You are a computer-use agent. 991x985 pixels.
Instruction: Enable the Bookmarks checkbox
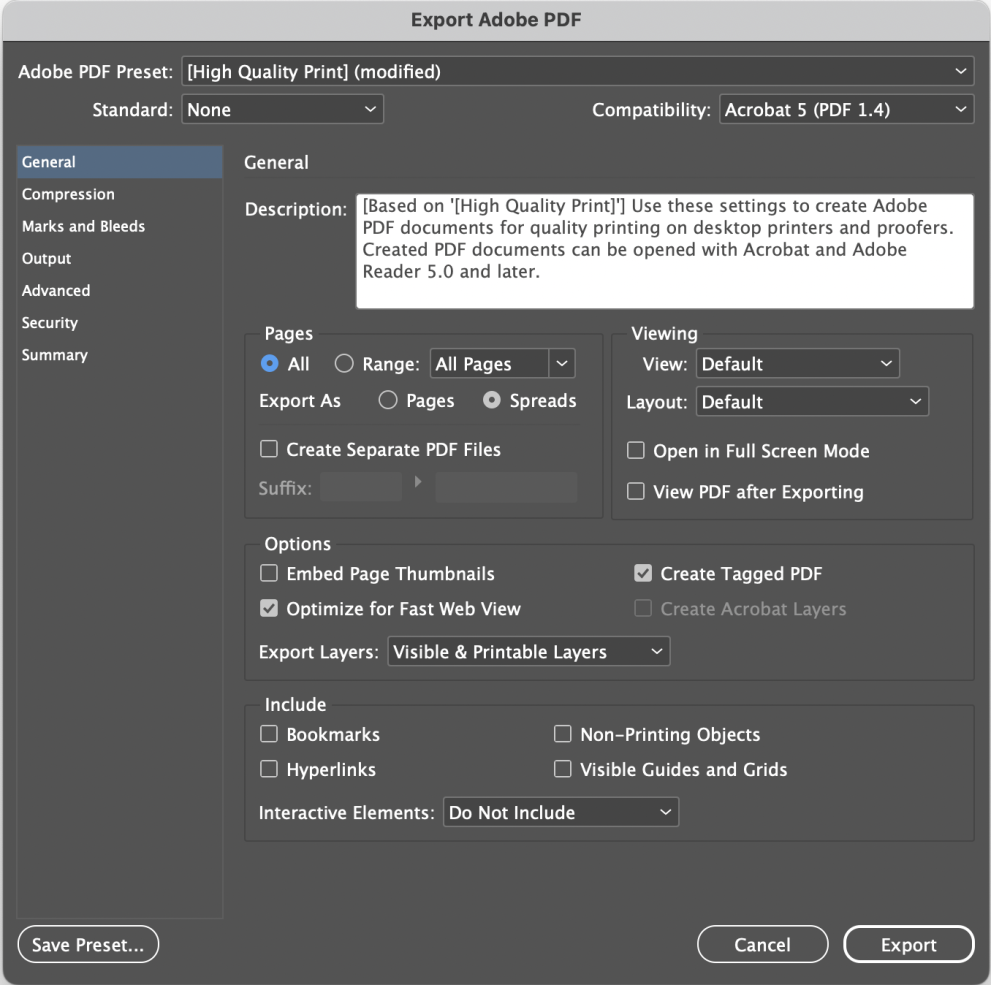click(x=268, y=734)
